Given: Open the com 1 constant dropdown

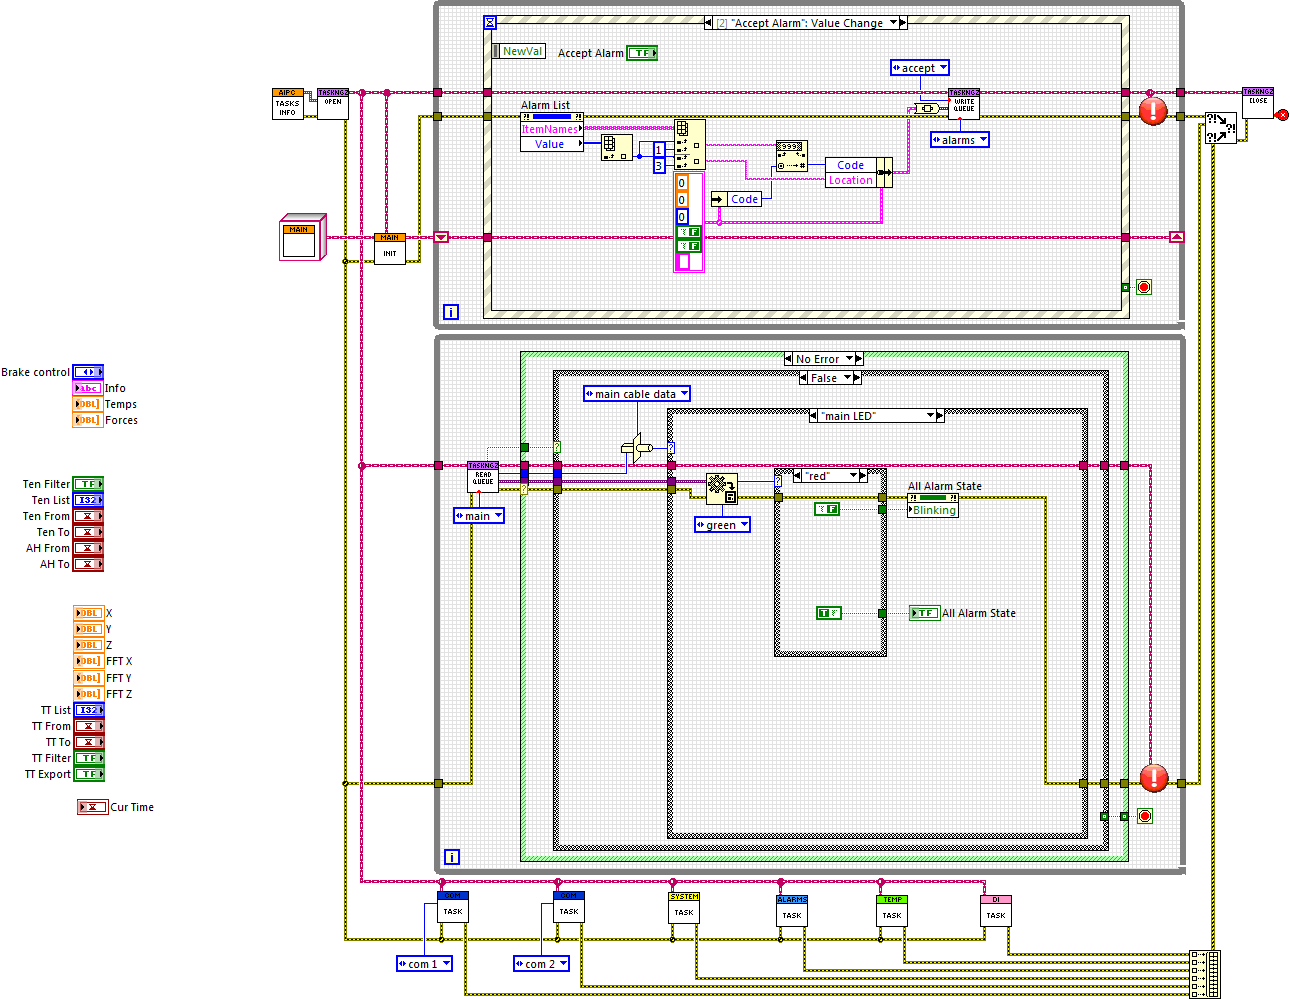Looking at the screenshot, I should [x=425, y=964].
